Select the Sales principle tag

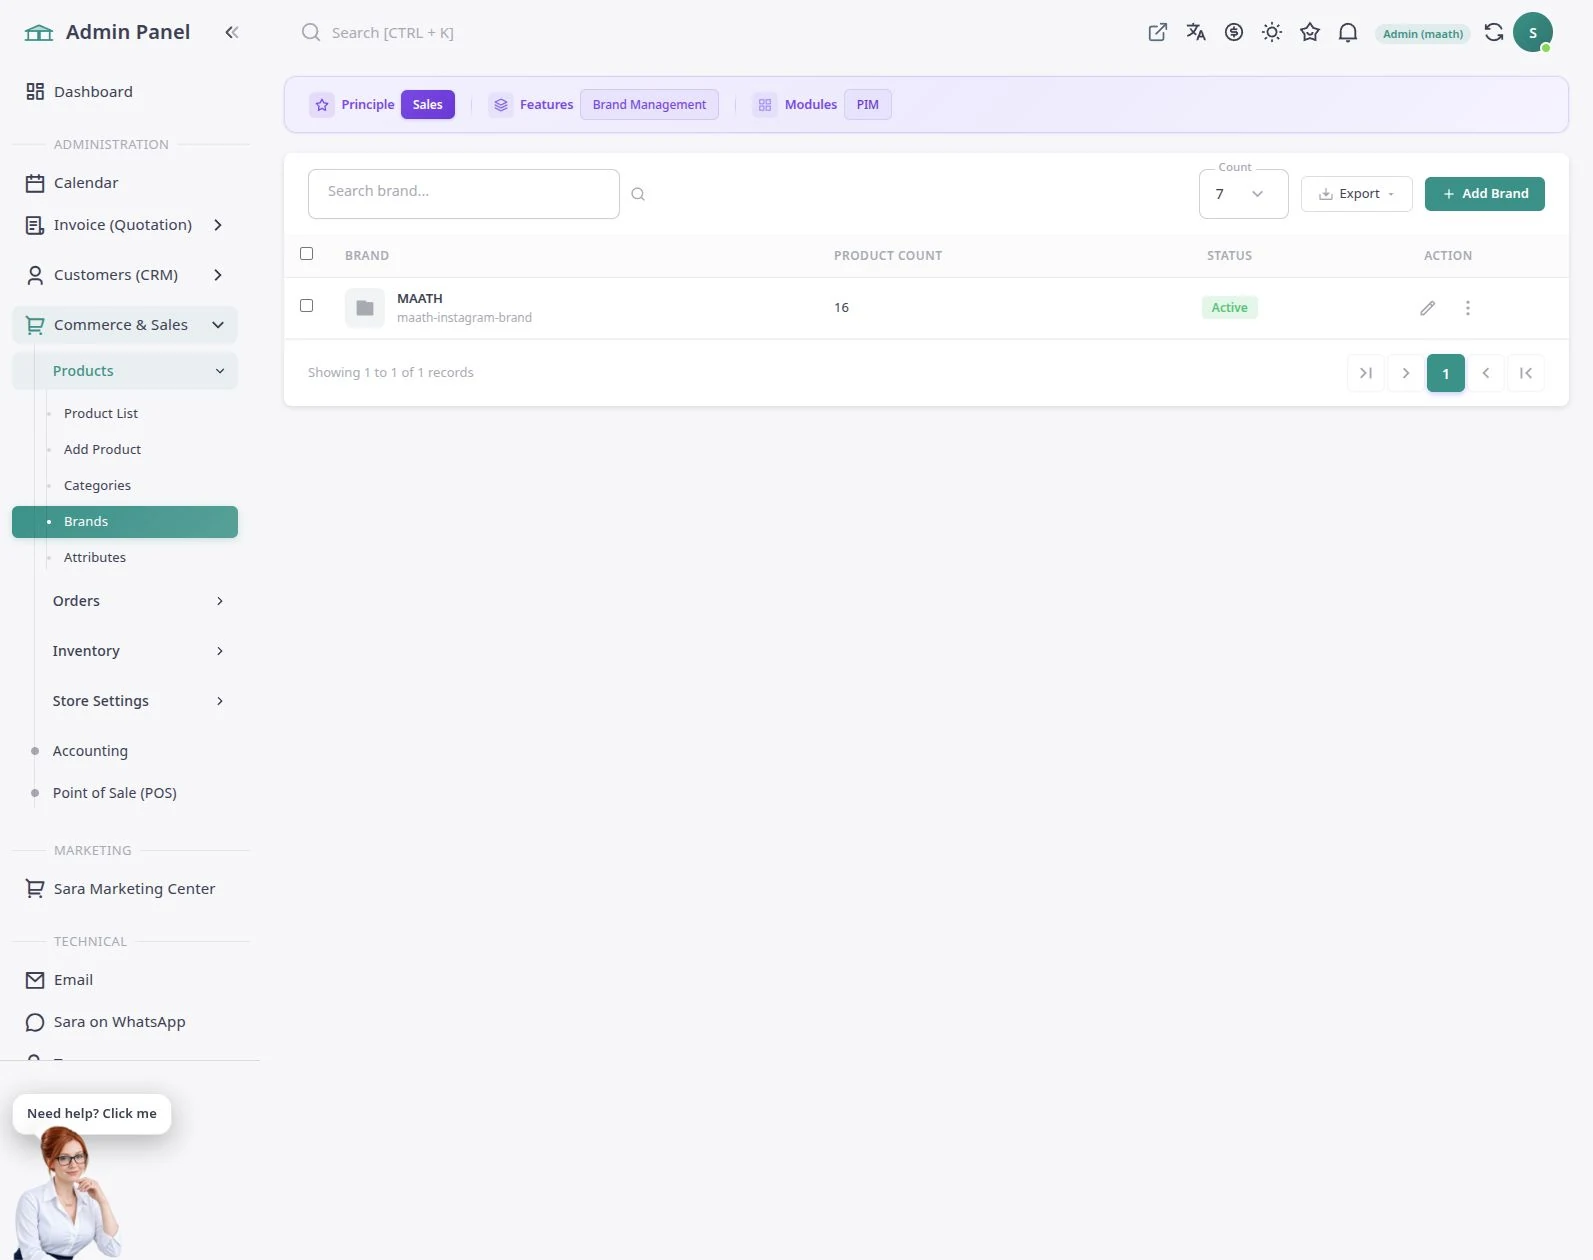[x=428, y=105]
